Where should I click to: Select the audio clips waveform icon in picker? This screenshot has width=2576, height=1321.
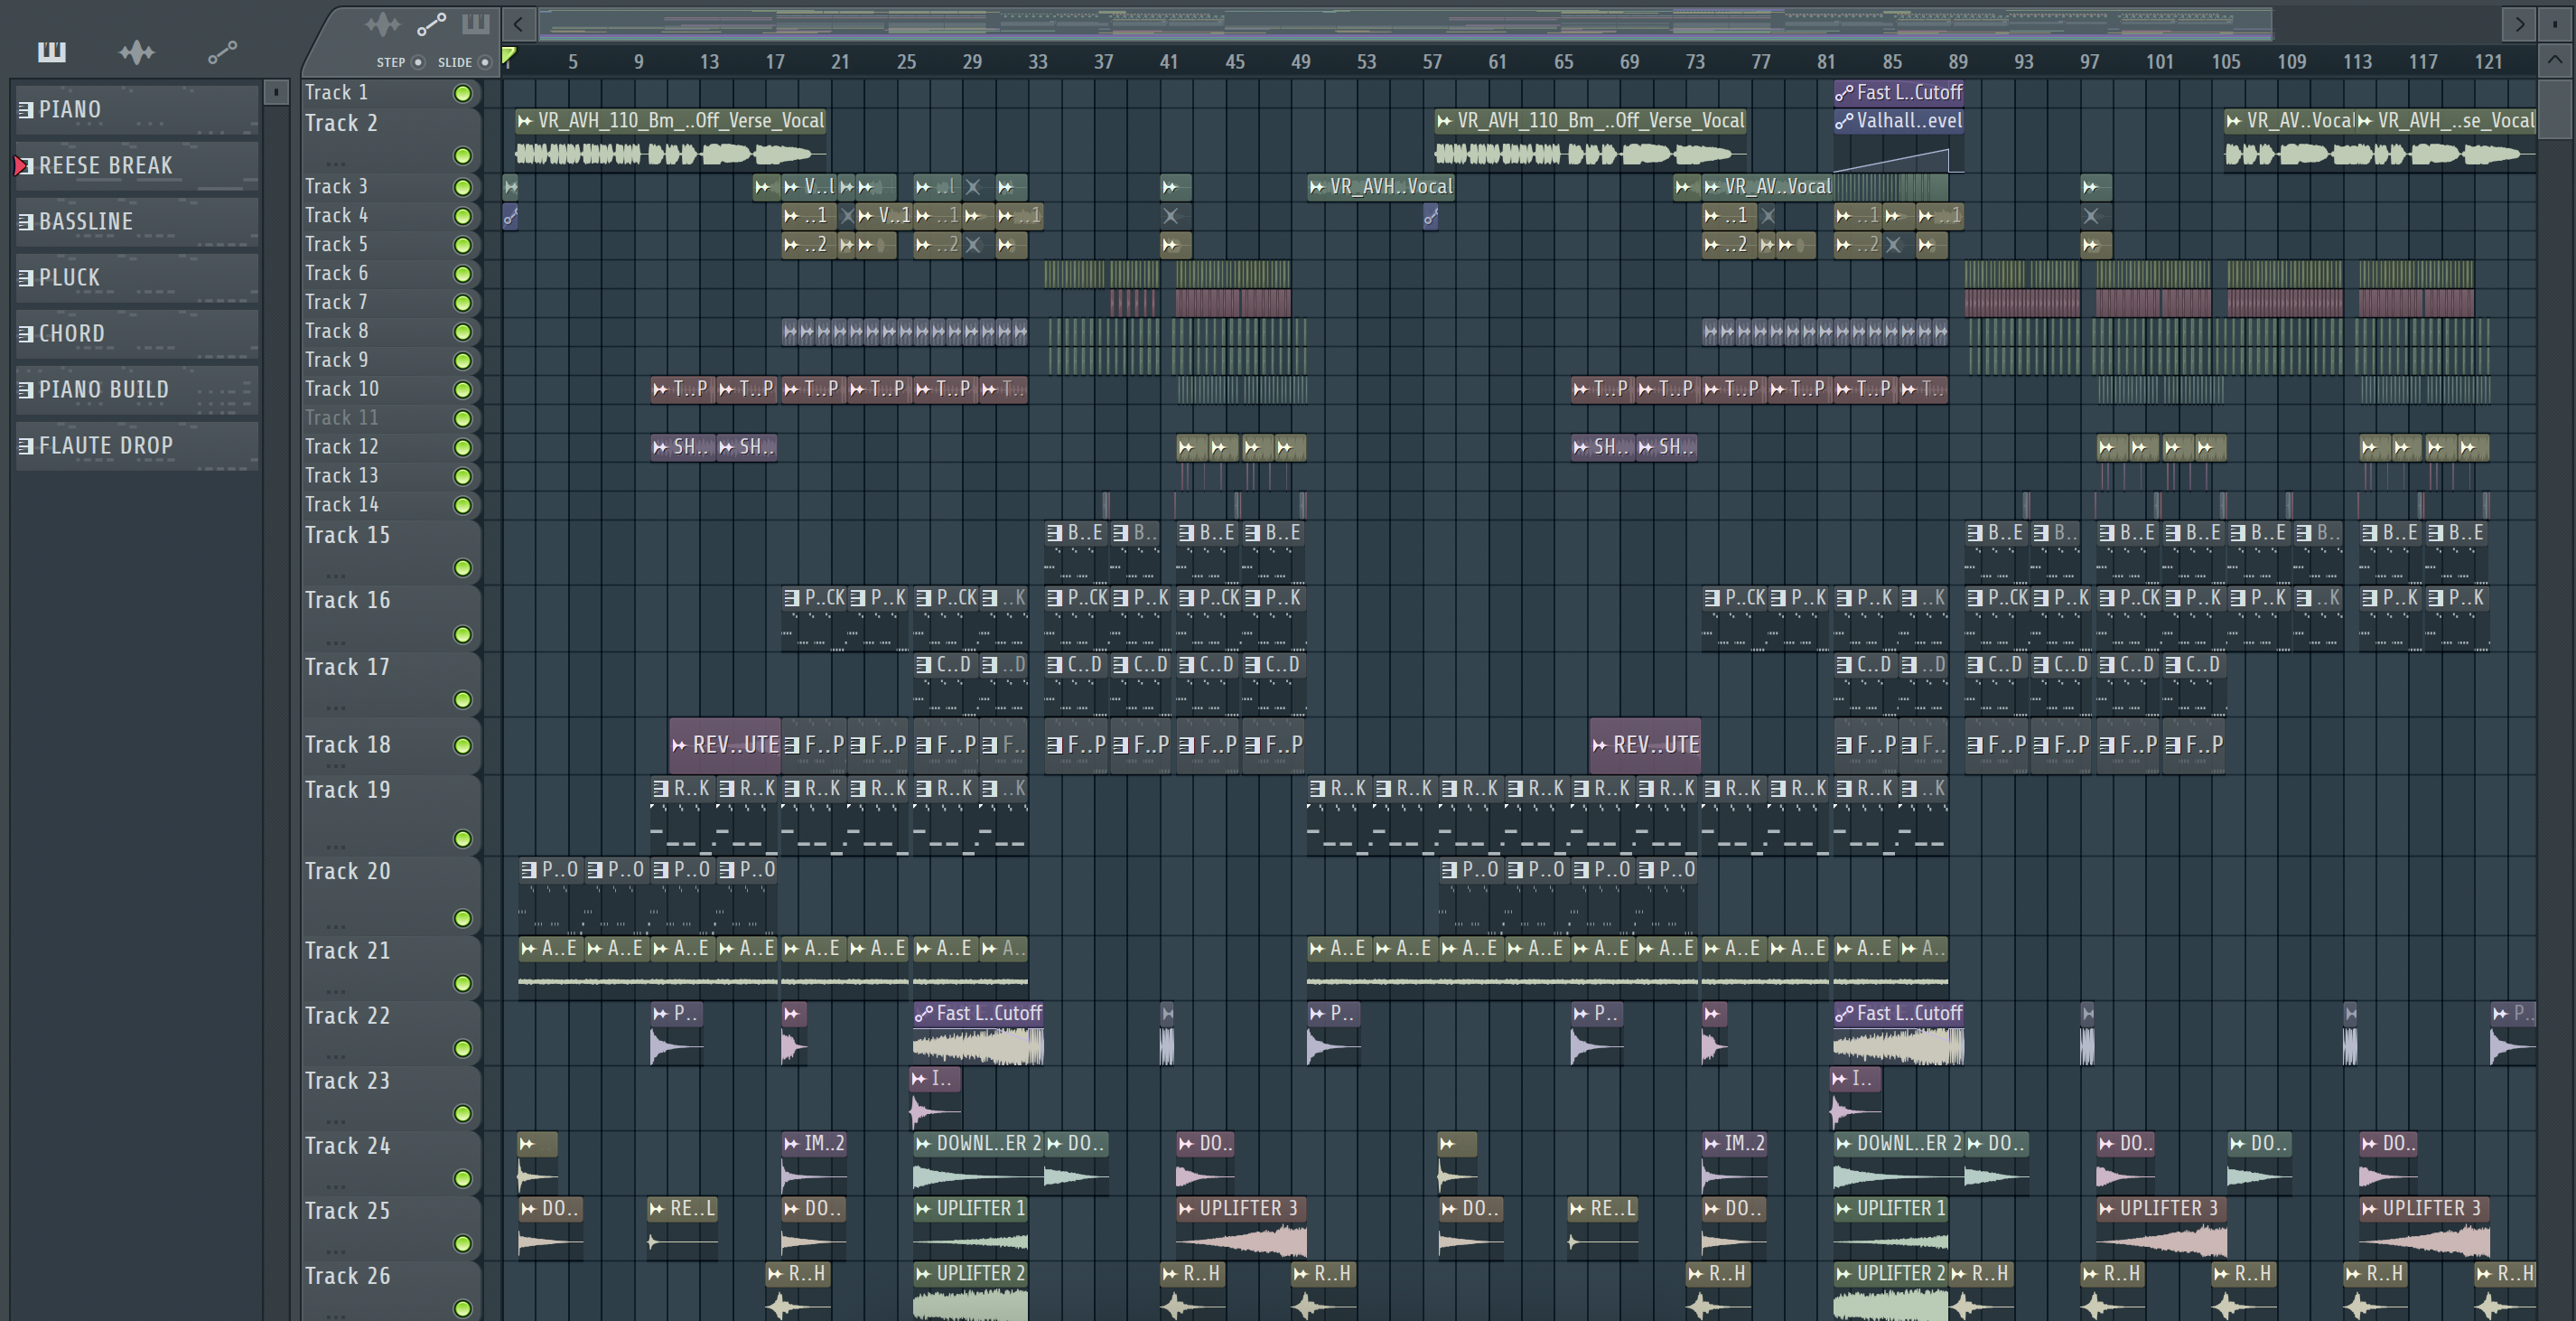[x=137, y=52]
